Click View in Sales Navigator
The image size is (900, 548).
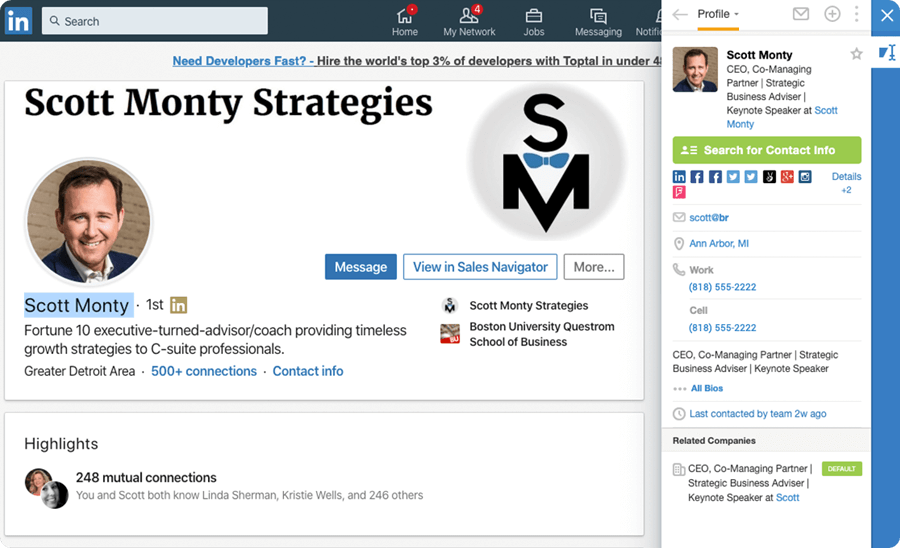tap(480, 267)
